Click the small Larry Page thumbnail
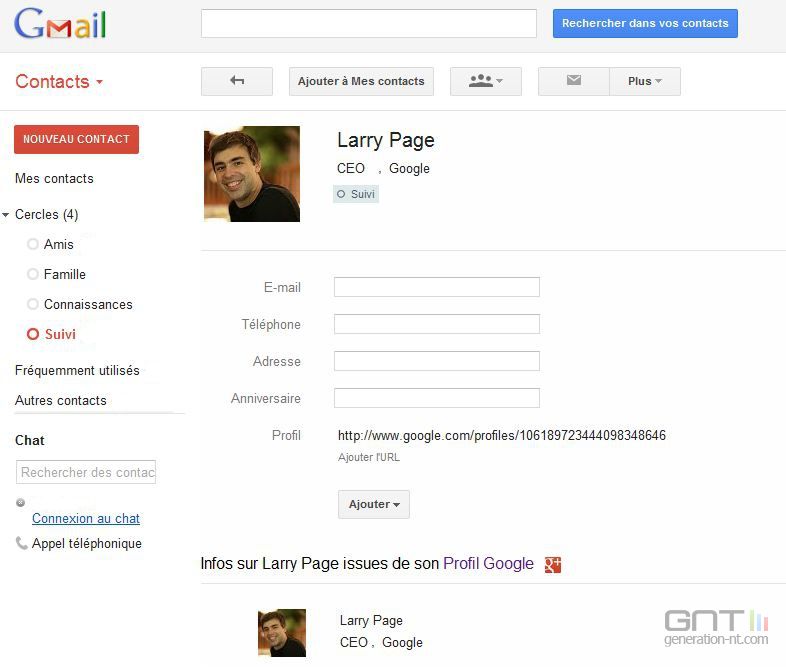The width and height of the screenshot is (786, 668). coord(282,633)
